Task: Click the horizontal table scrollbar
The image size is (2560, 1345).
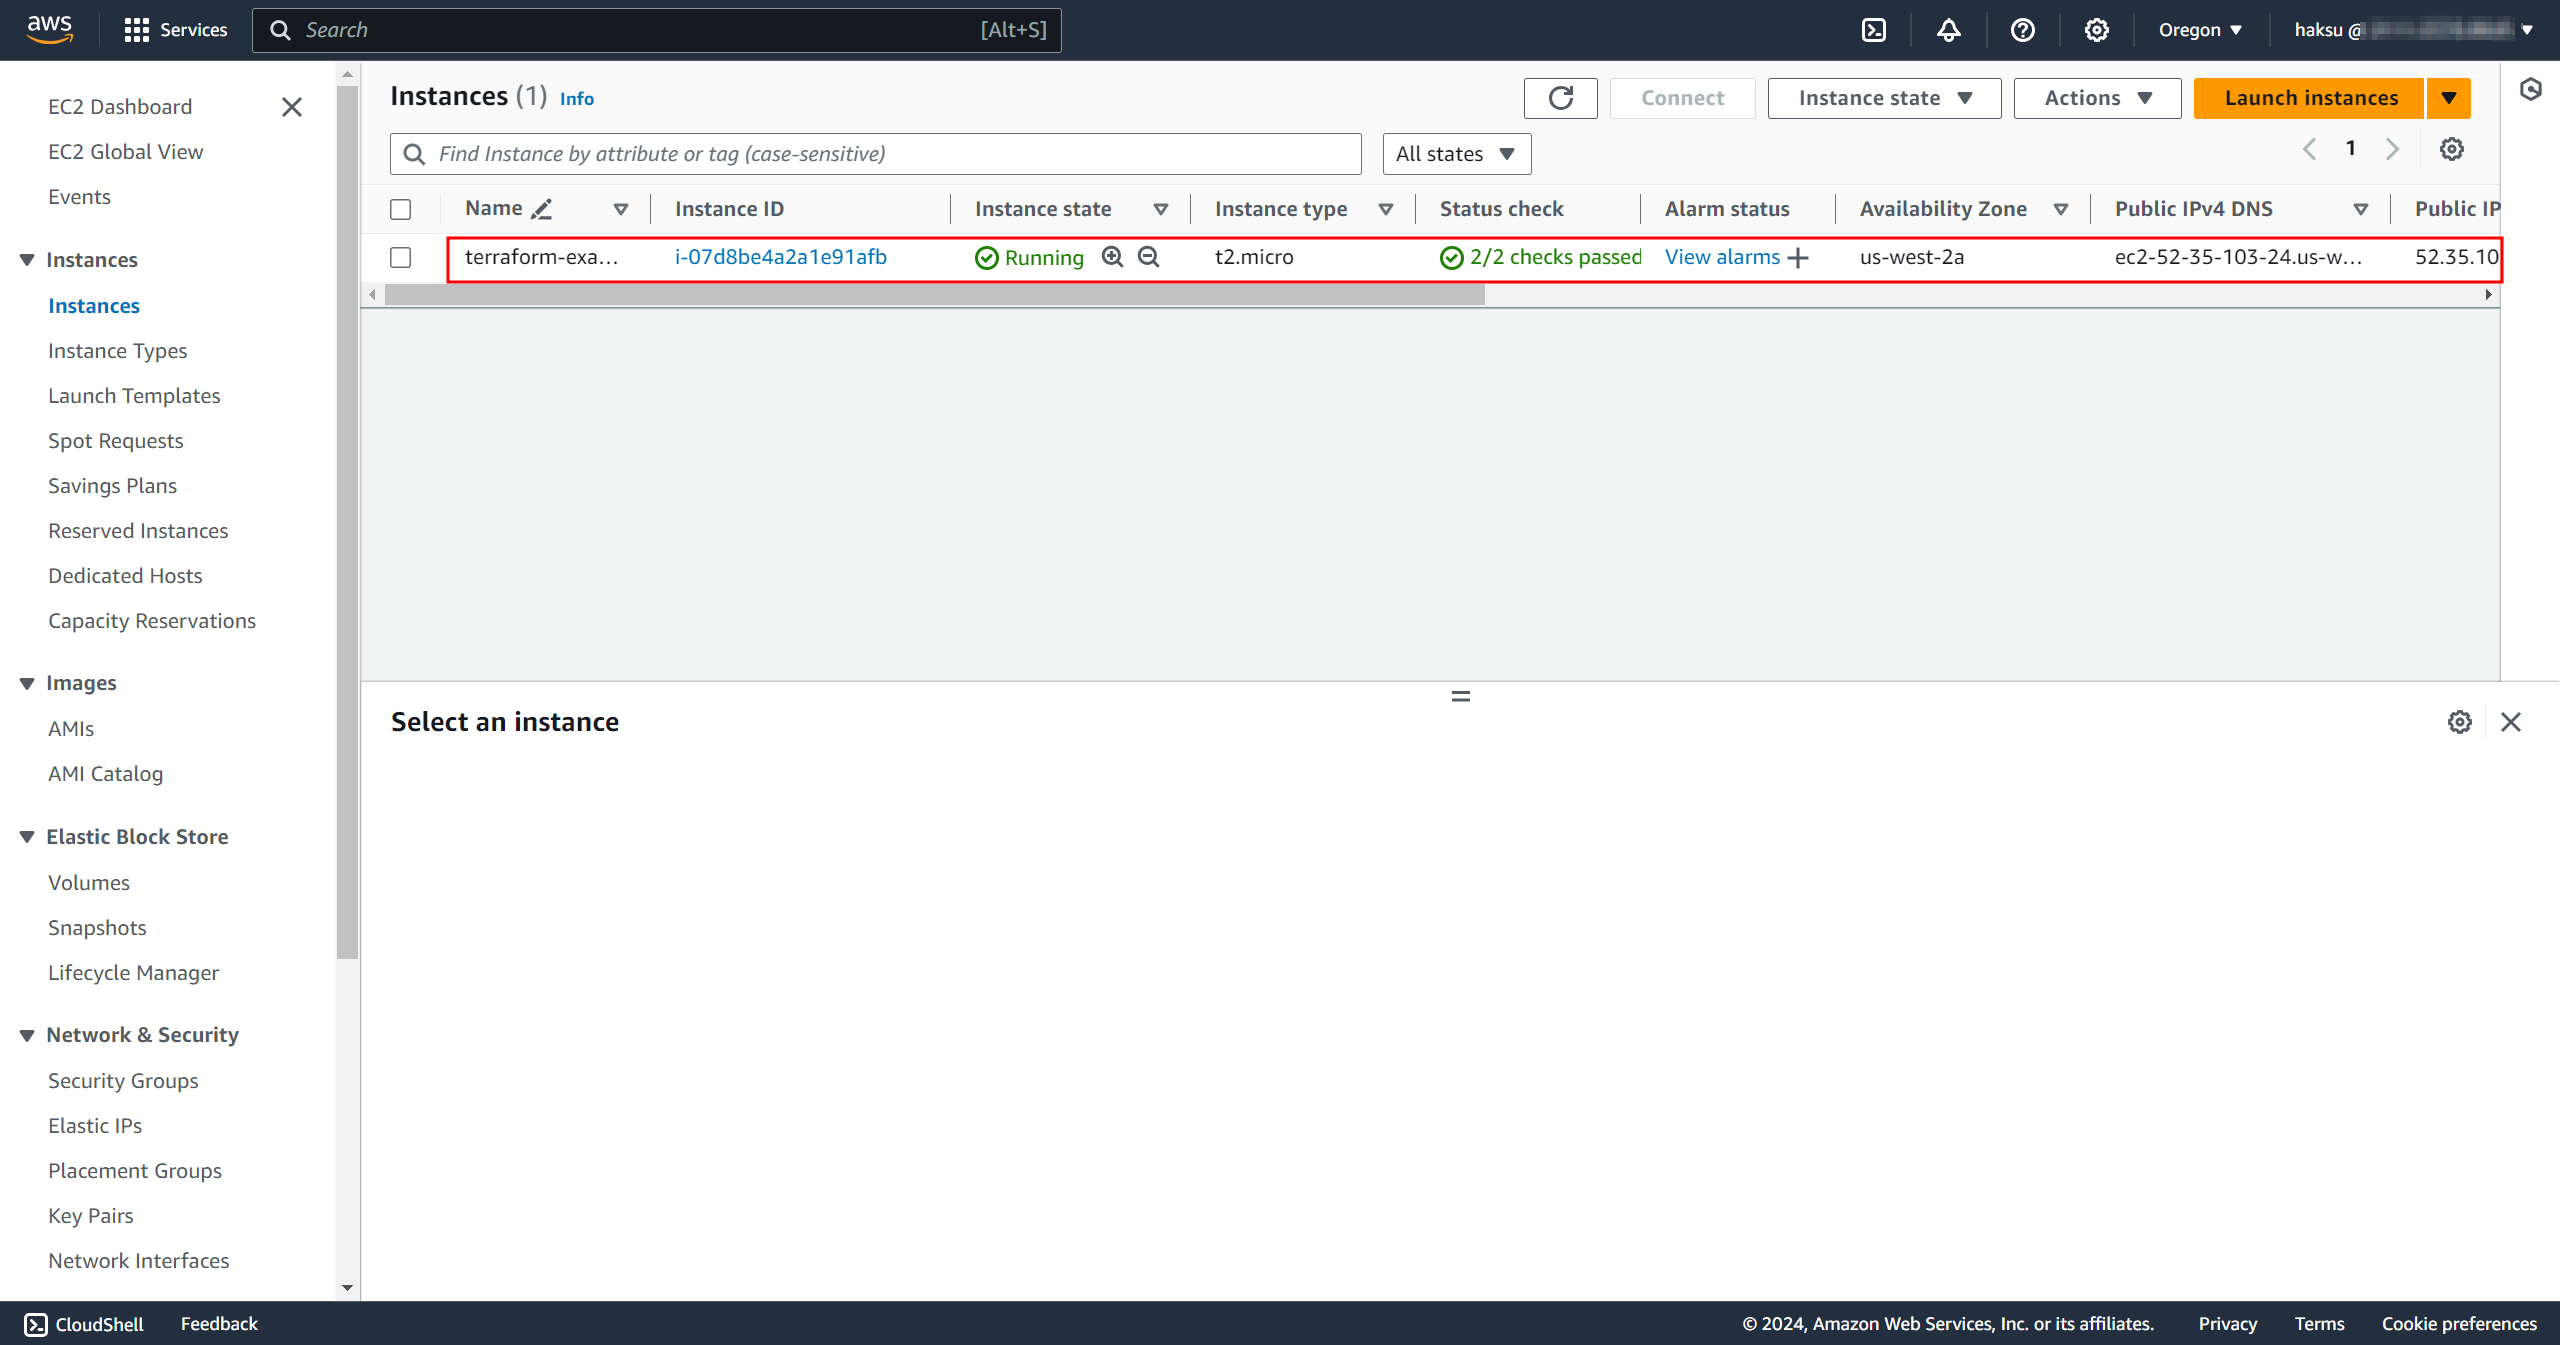Action: [934, 295]
